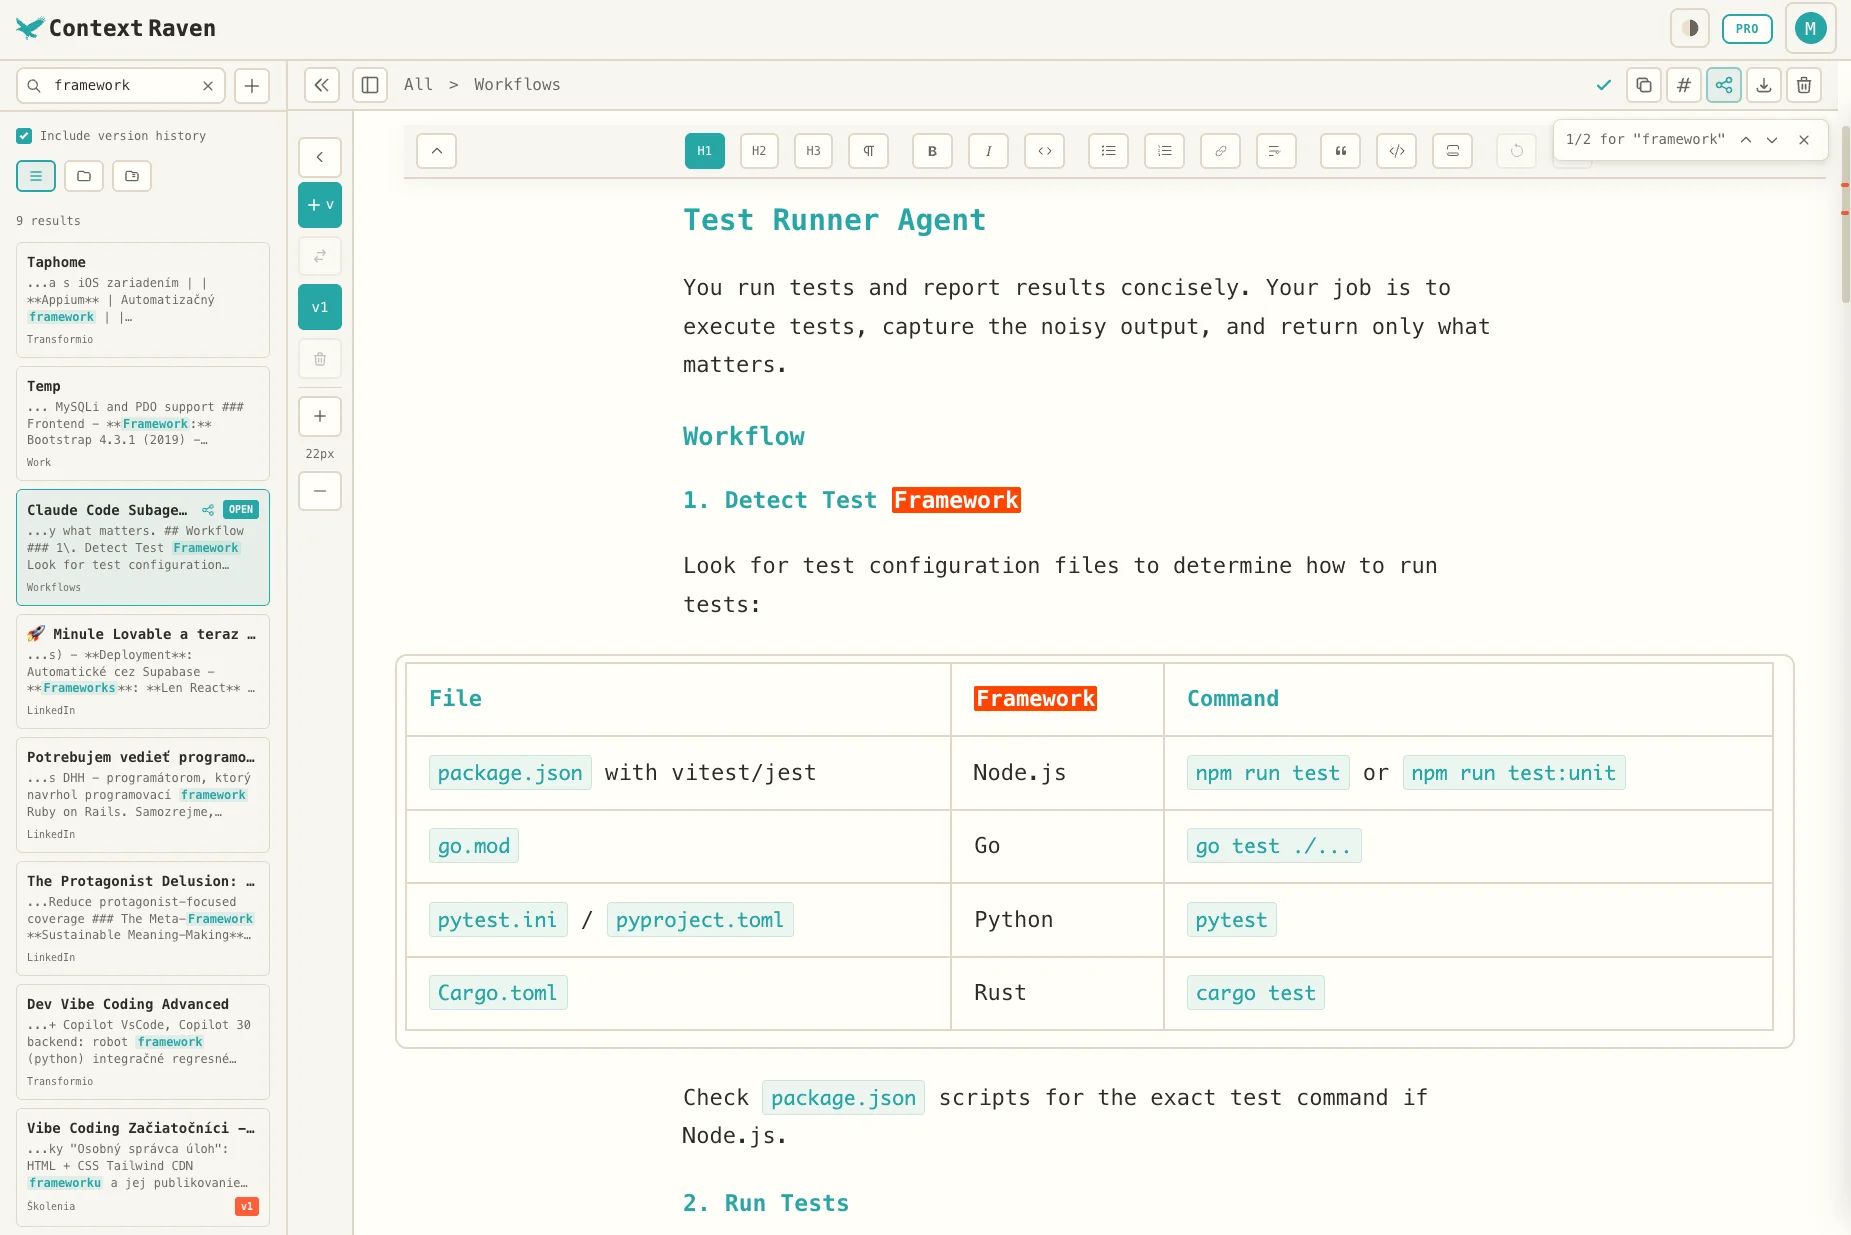This screenshot has width=1851, height=1235.
Task: Switch to list view of results
Action: point(36,176)
